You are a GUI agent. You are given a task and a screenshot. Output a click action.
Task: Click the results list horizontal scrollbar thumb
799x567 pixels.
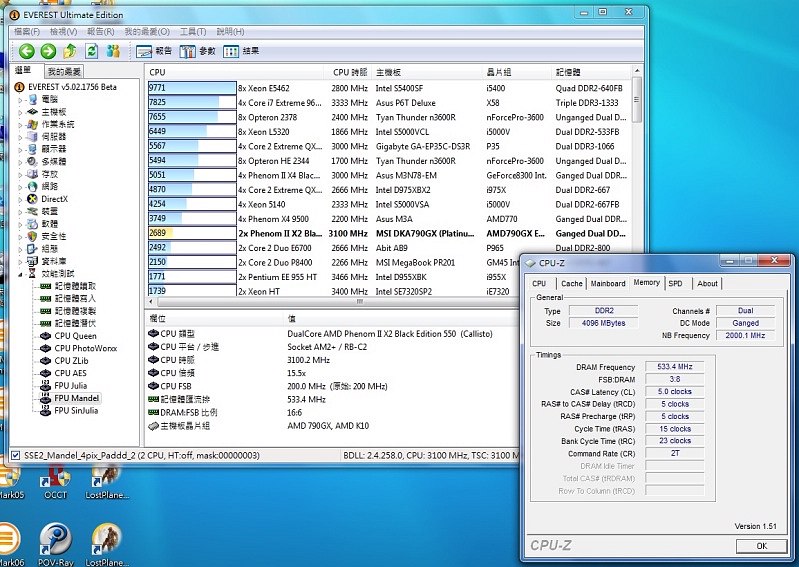pos(359,302)
